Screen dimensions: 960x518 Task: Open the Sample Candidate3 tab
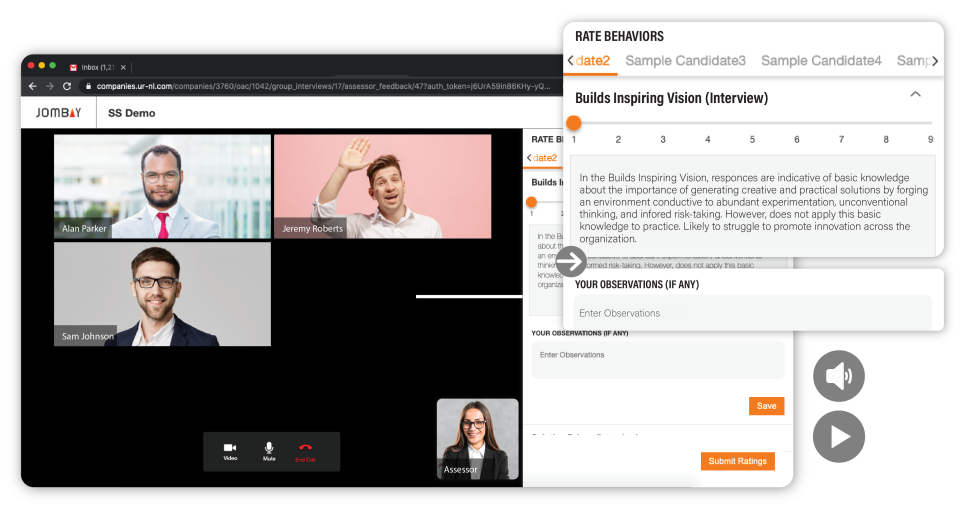click(x=686, y=61)
